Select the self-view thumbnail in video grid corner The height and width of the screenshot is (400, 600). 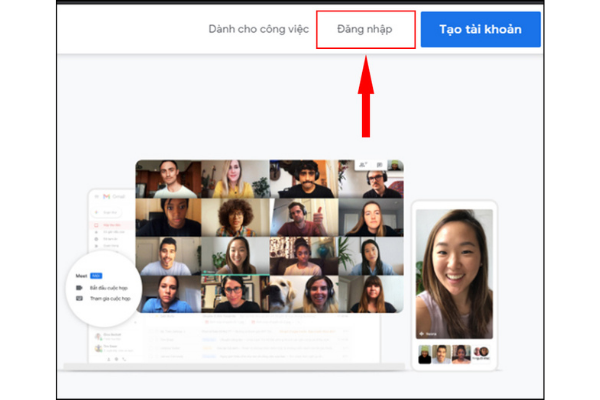coord(395,165)
